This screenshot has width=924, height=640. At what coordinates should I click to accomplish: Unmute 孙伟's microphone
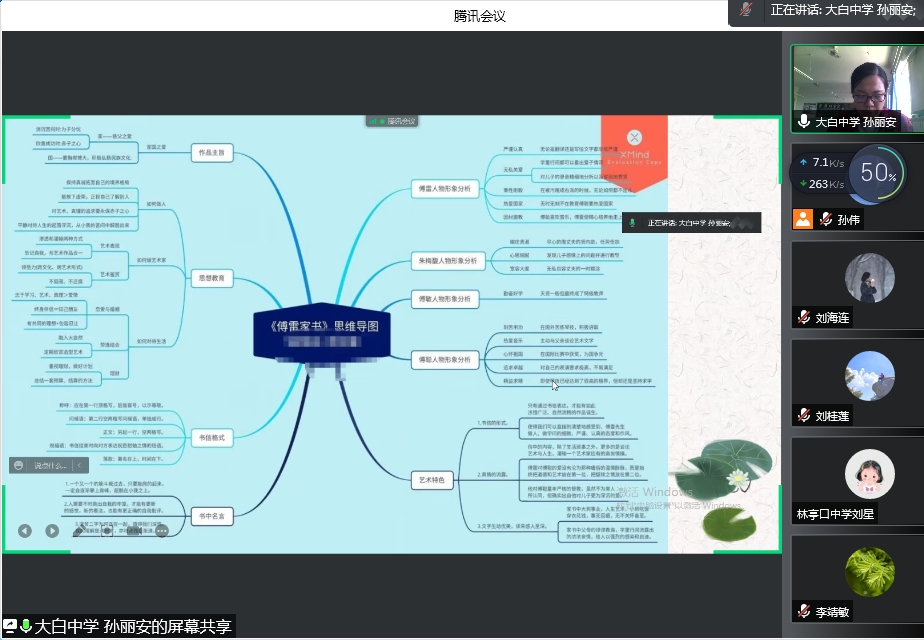coord(825,219)
